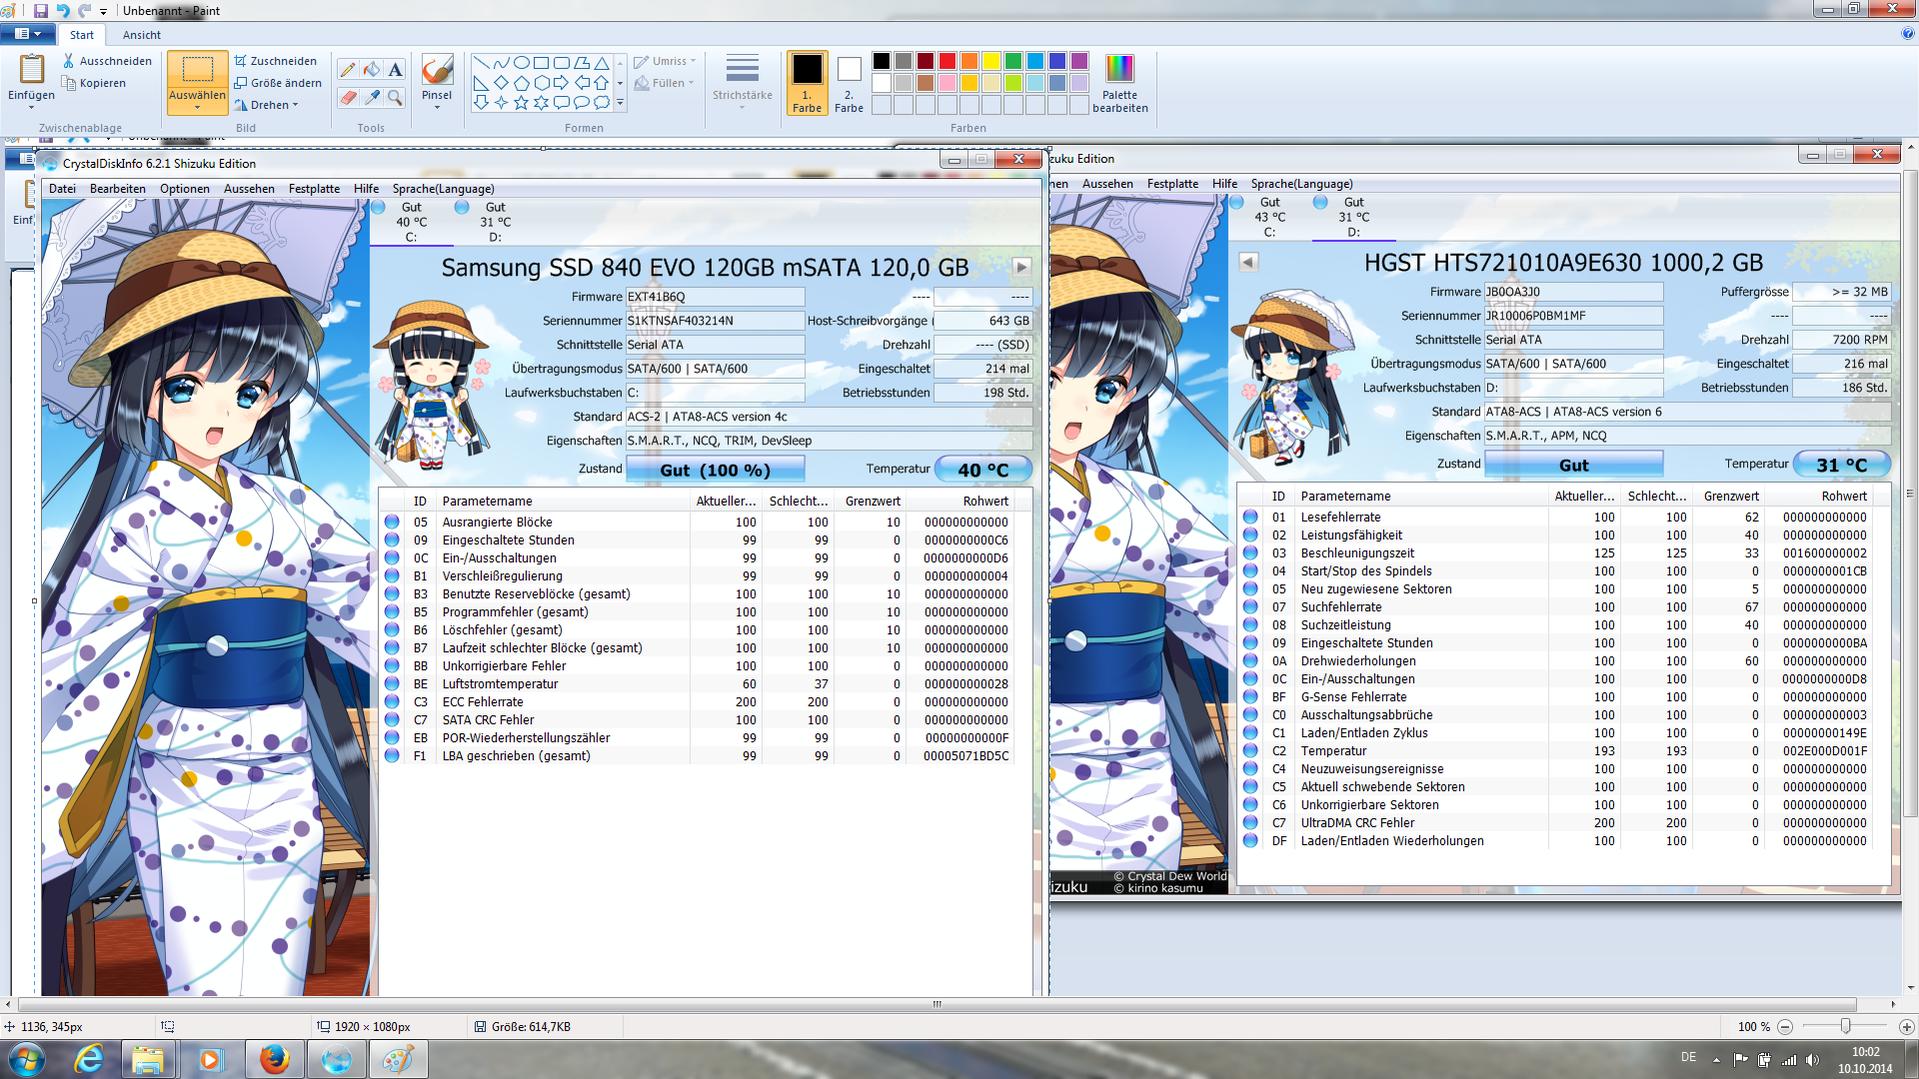The image size is (1919, 1079).
Task: Open the blue Paint file menu button
Action: pos(28,34)
